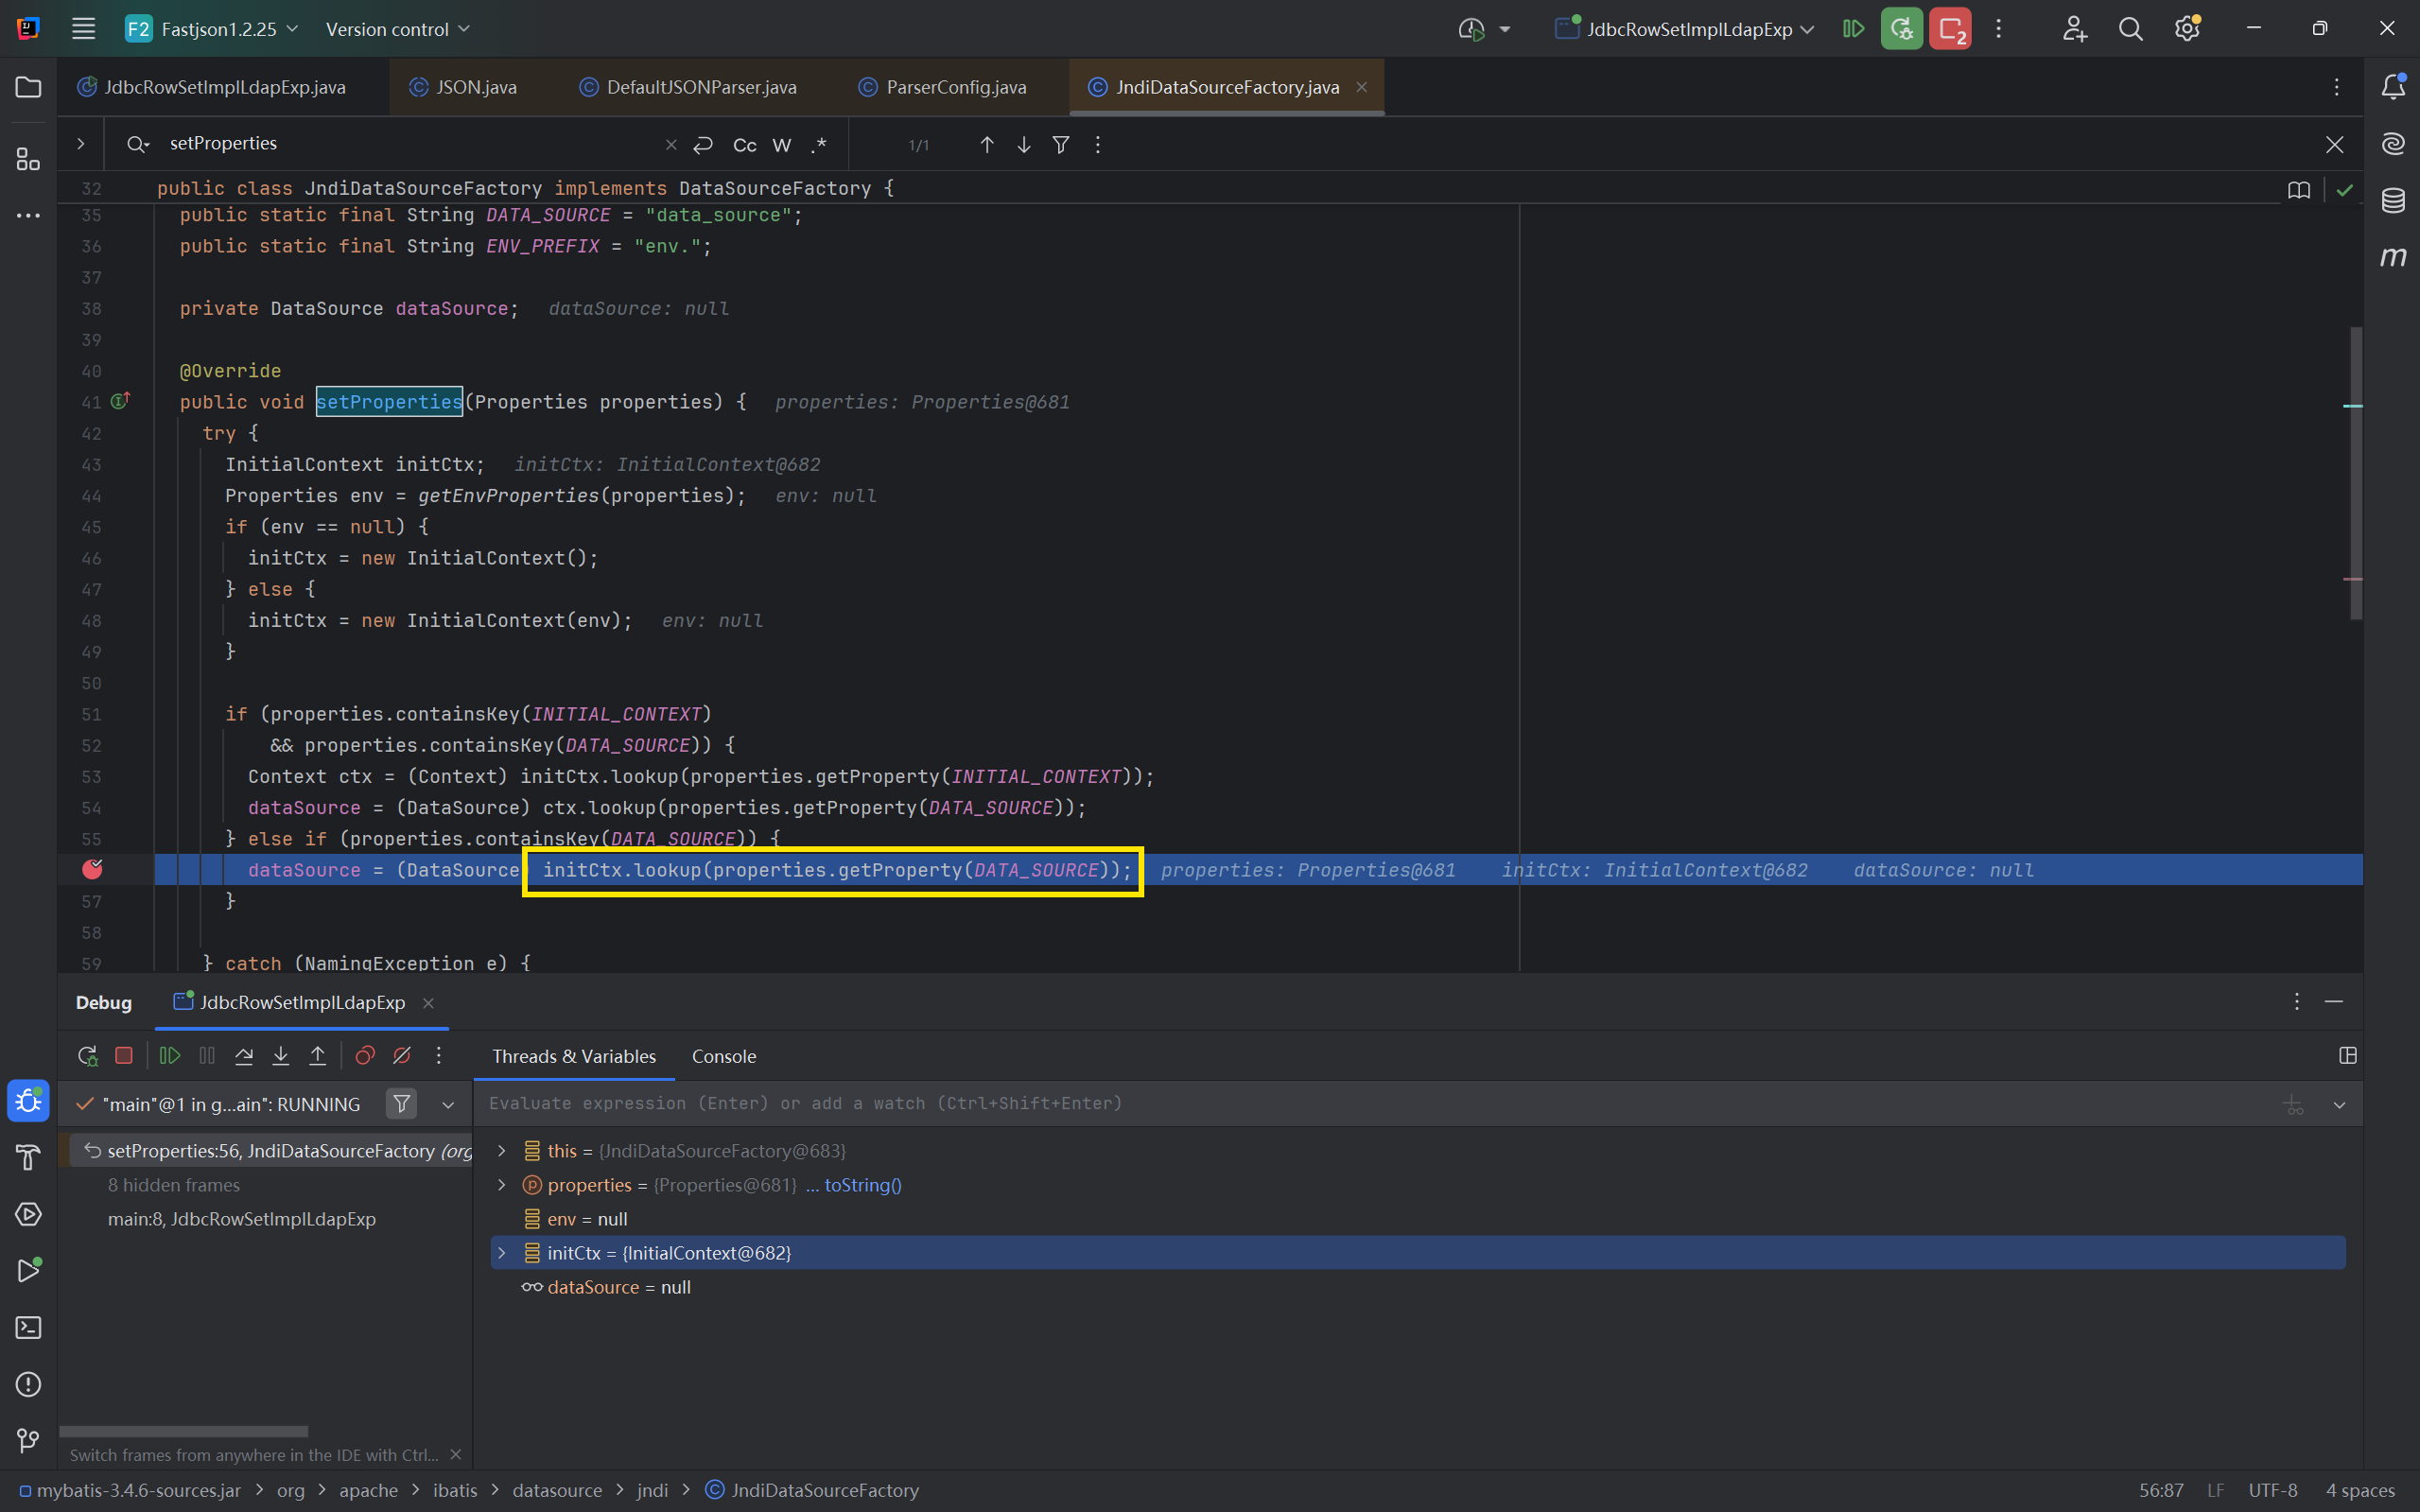Toggle the frames filter funnel button

point(401,1104)
